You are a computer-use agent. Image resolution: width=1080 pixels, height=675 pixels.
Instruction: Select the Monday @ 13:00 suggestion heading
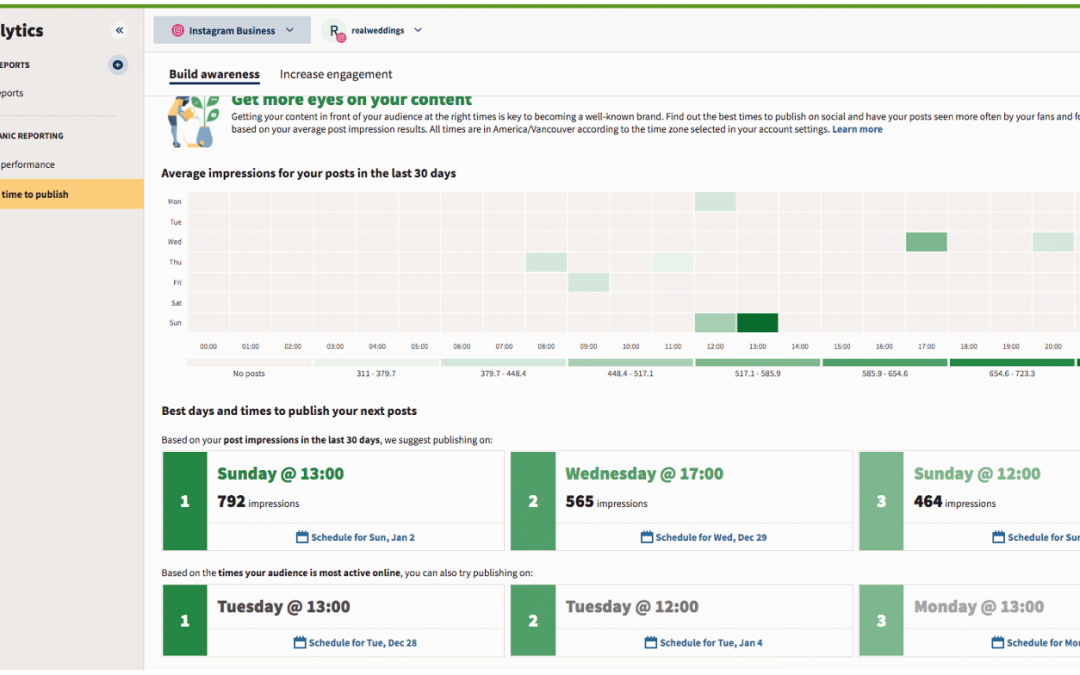979,607
